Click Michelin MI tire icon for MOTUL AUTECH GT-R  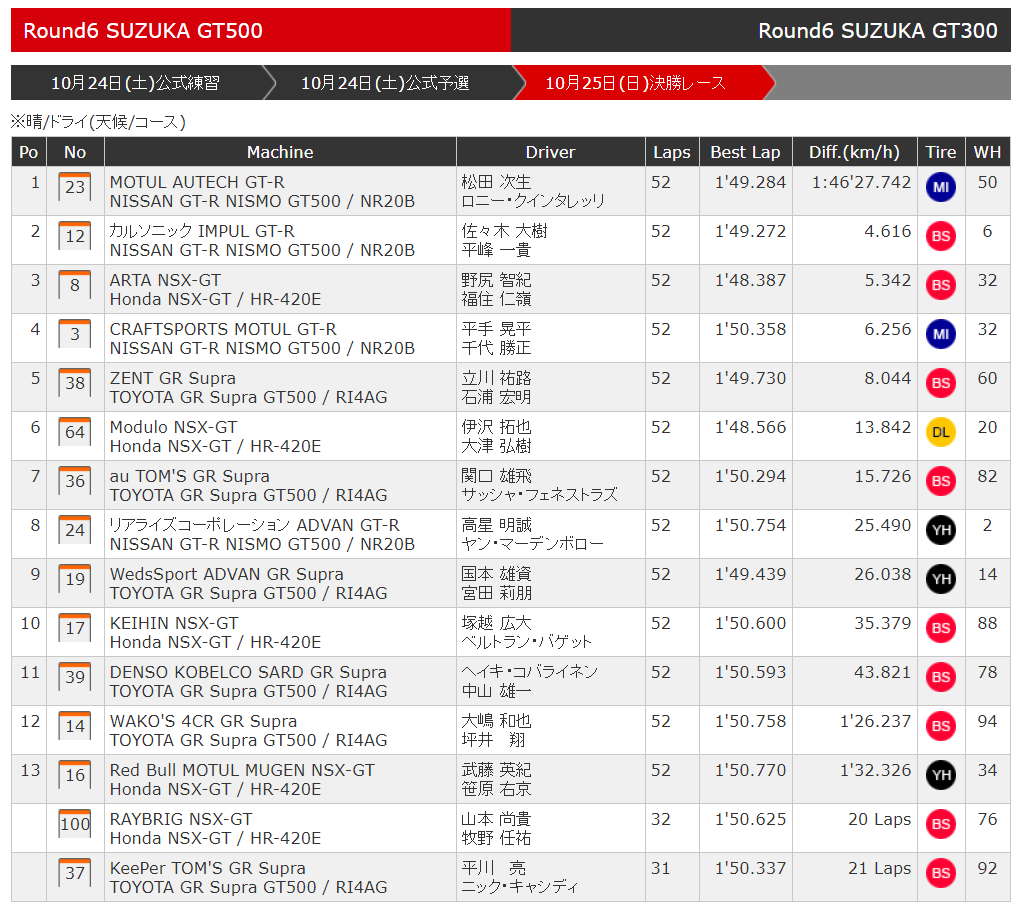941,187
